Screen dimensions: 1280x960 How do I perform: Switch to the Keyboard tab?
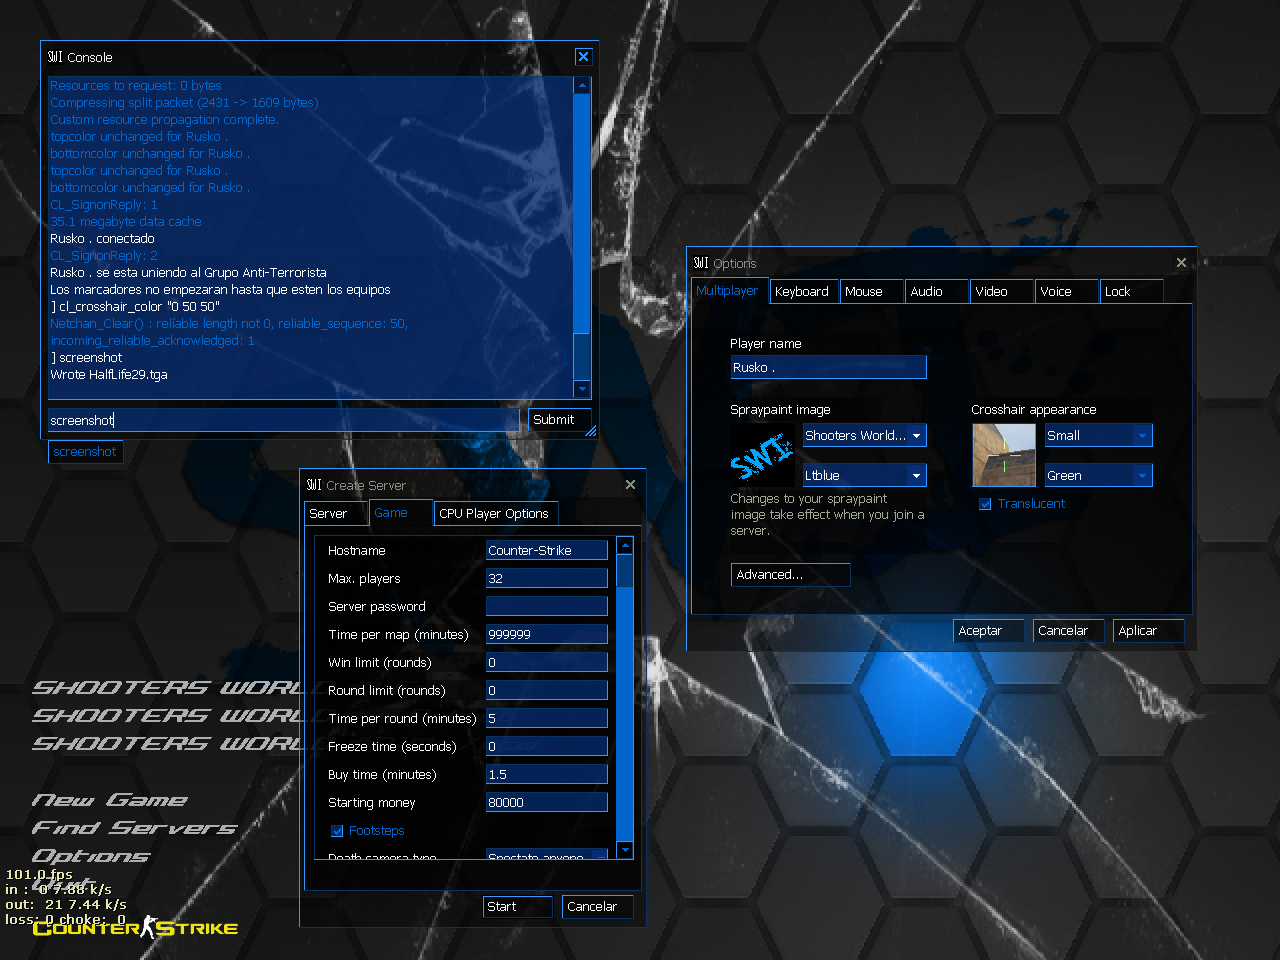803,292
